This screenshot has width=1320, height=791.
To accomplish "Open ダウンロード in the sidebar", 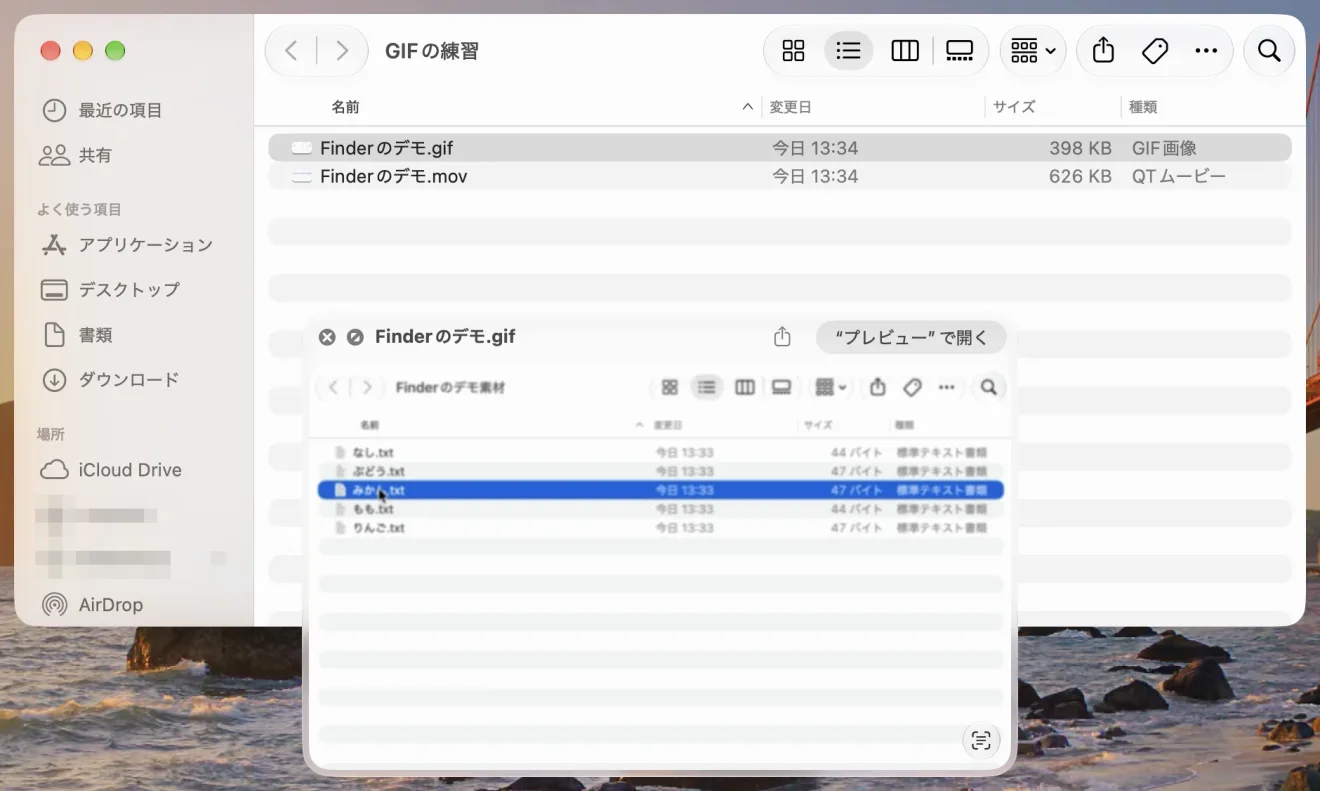I will 110,380.
